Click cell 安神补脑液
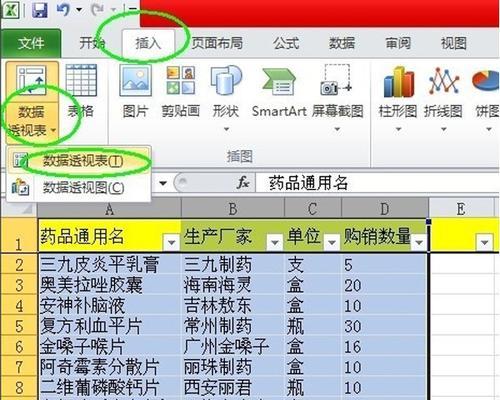This screenshot has width=500, height=400. 109,306
